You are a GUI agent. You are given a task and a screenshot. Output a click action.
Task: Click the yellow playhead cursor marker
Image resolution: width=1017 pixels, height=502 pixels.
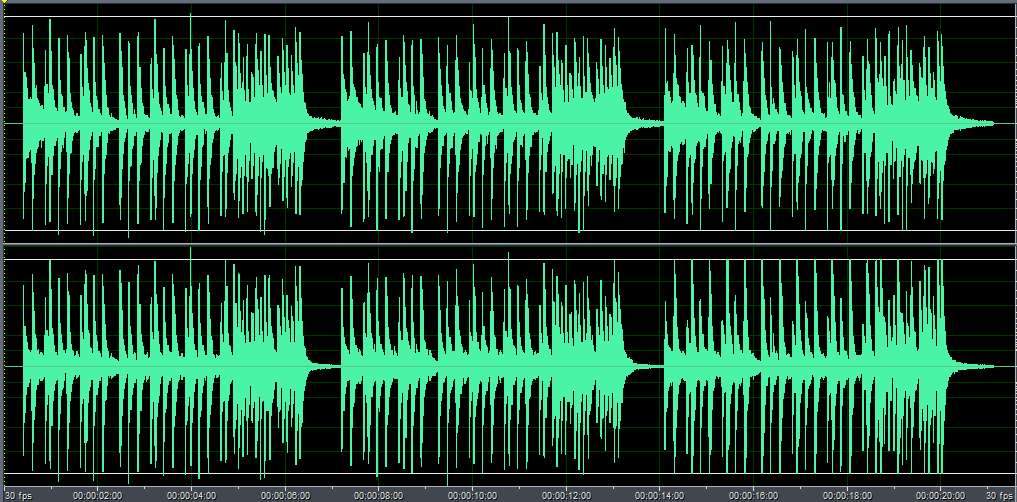tap(3, 2)
